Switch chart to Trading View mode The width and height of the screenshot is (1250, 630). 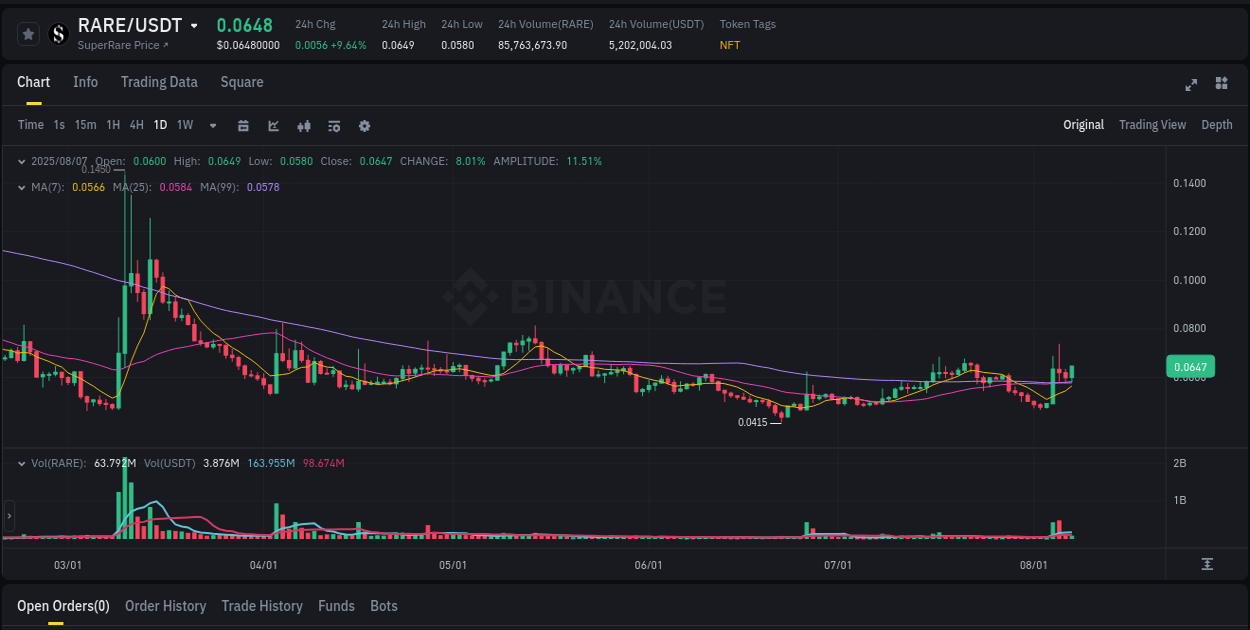[1152, 125]
